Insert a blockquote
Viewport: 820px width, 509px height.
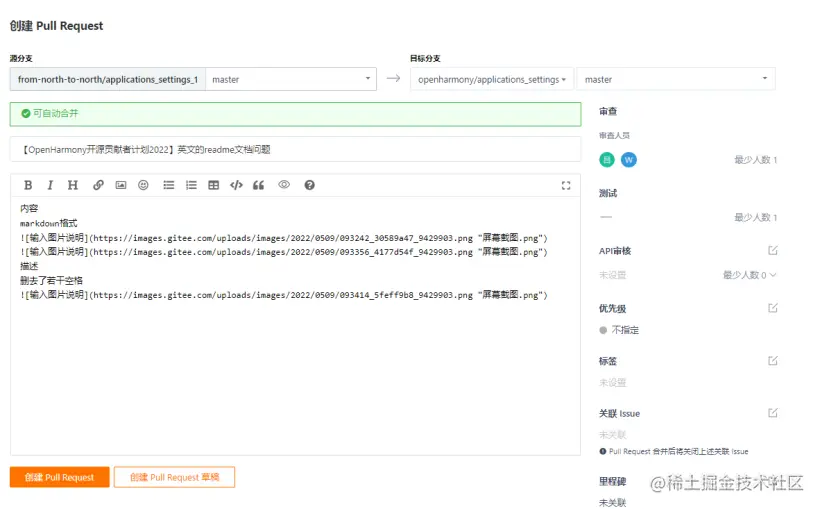tap(258, 185)
